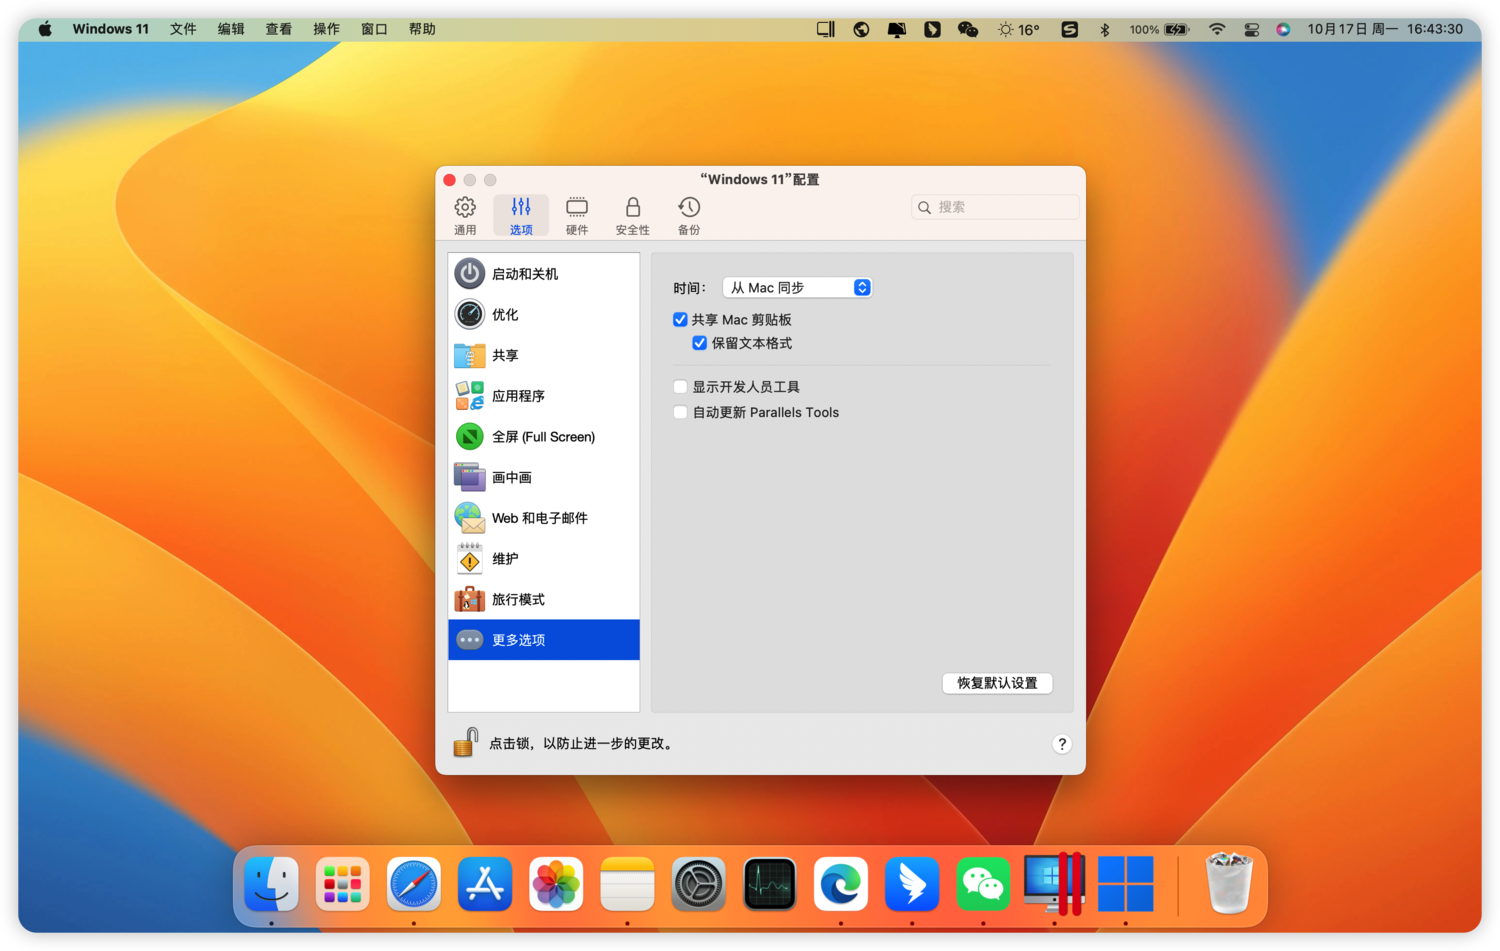Screen dimensions: 1500x951
Task: Close the Windows 11 配置 window
Action: 450,180
